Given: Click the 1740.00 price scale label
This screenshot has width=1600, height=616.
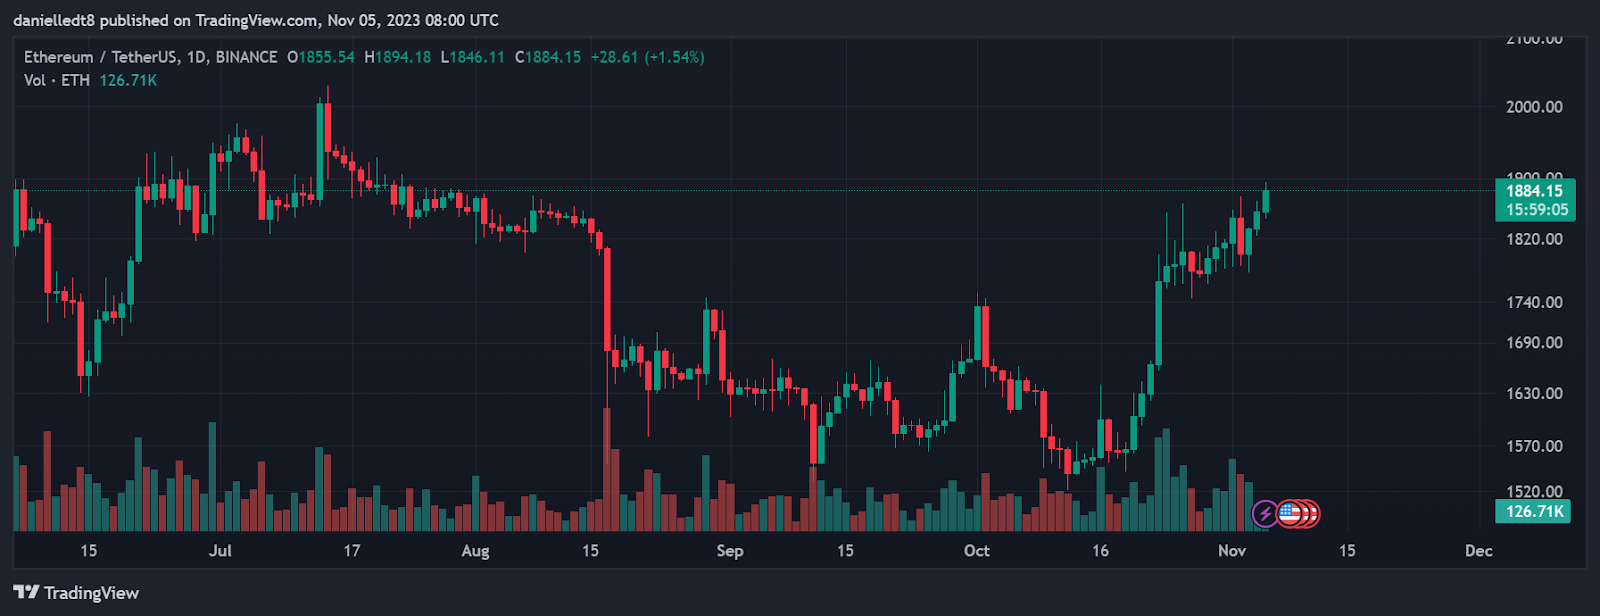Looking at the screenshot, I should 1534,302.
